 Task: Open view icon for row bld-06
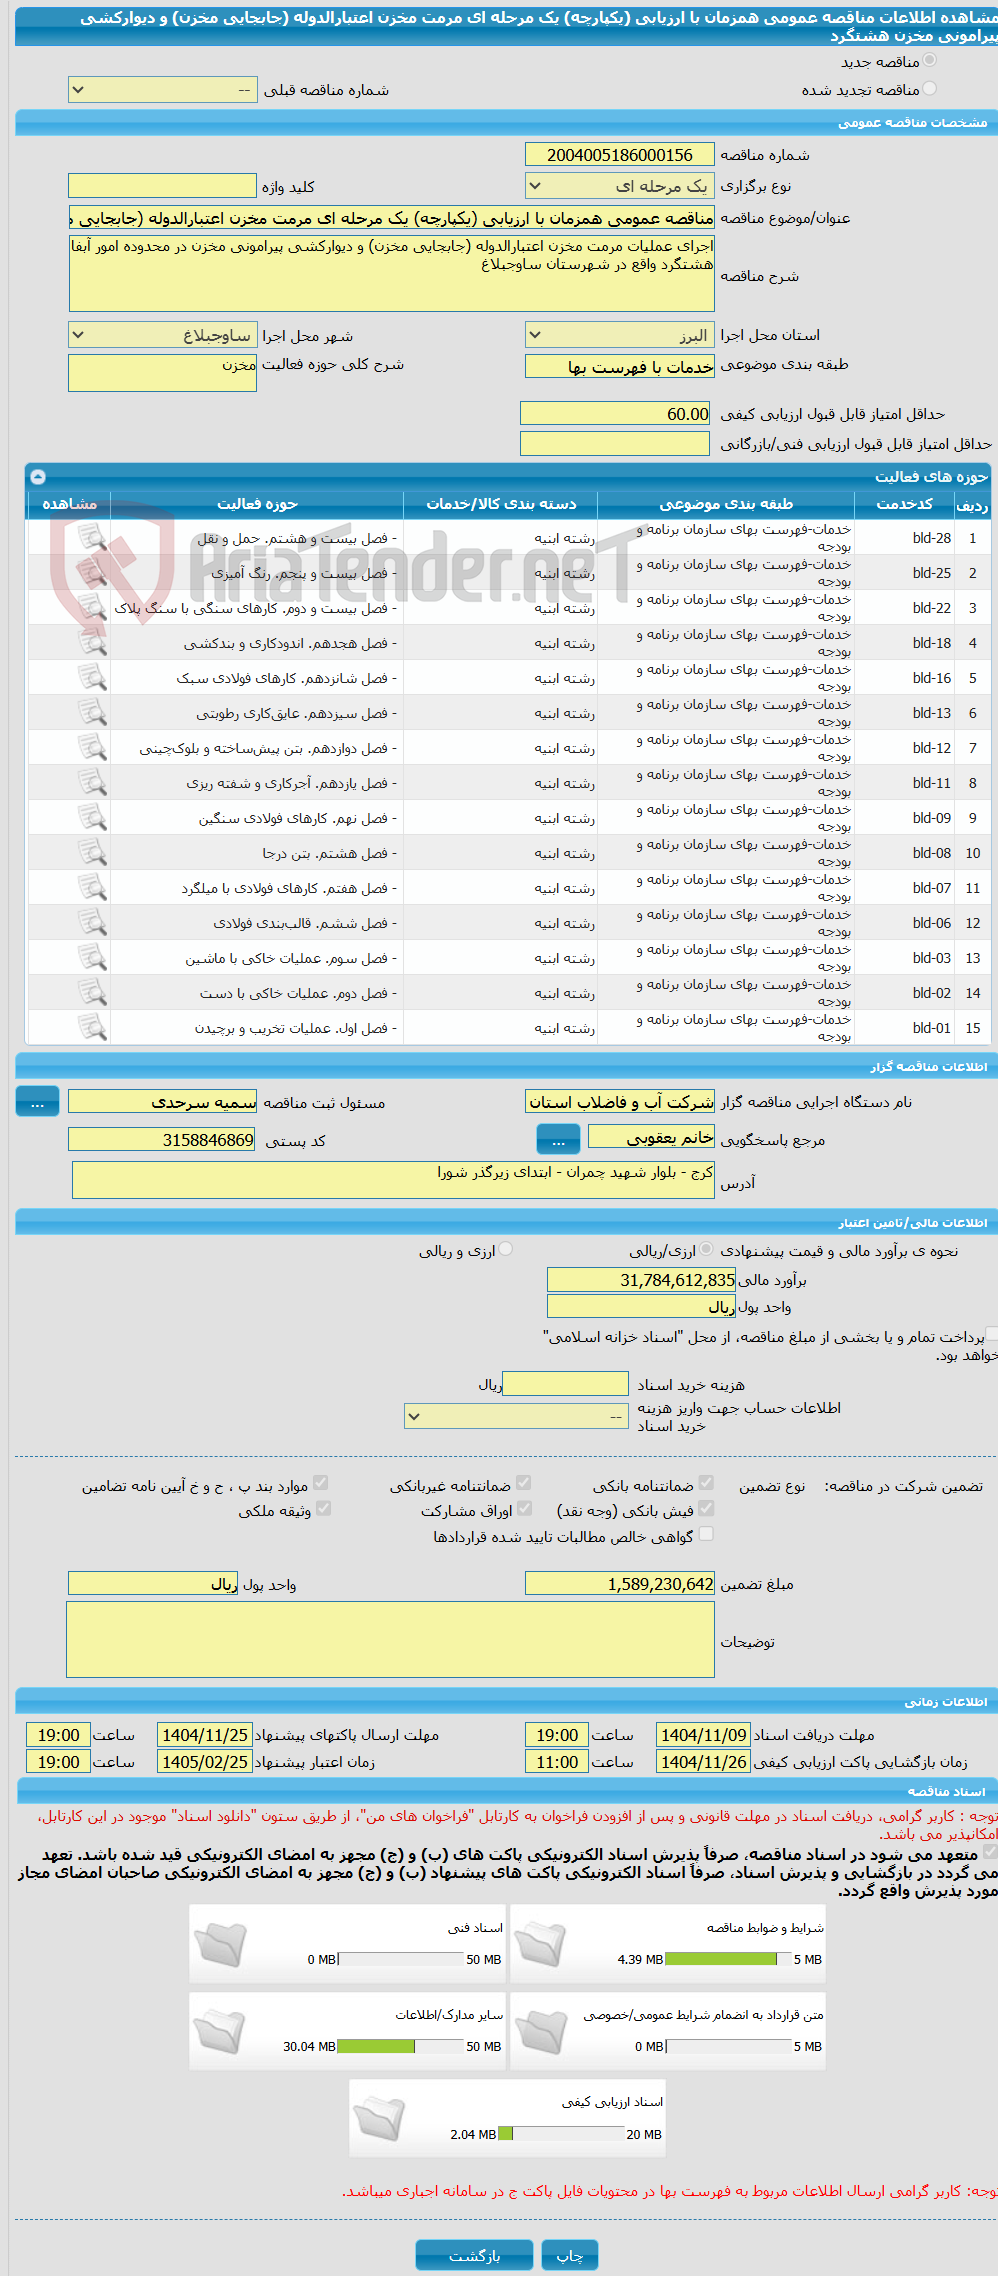point(92,923)
